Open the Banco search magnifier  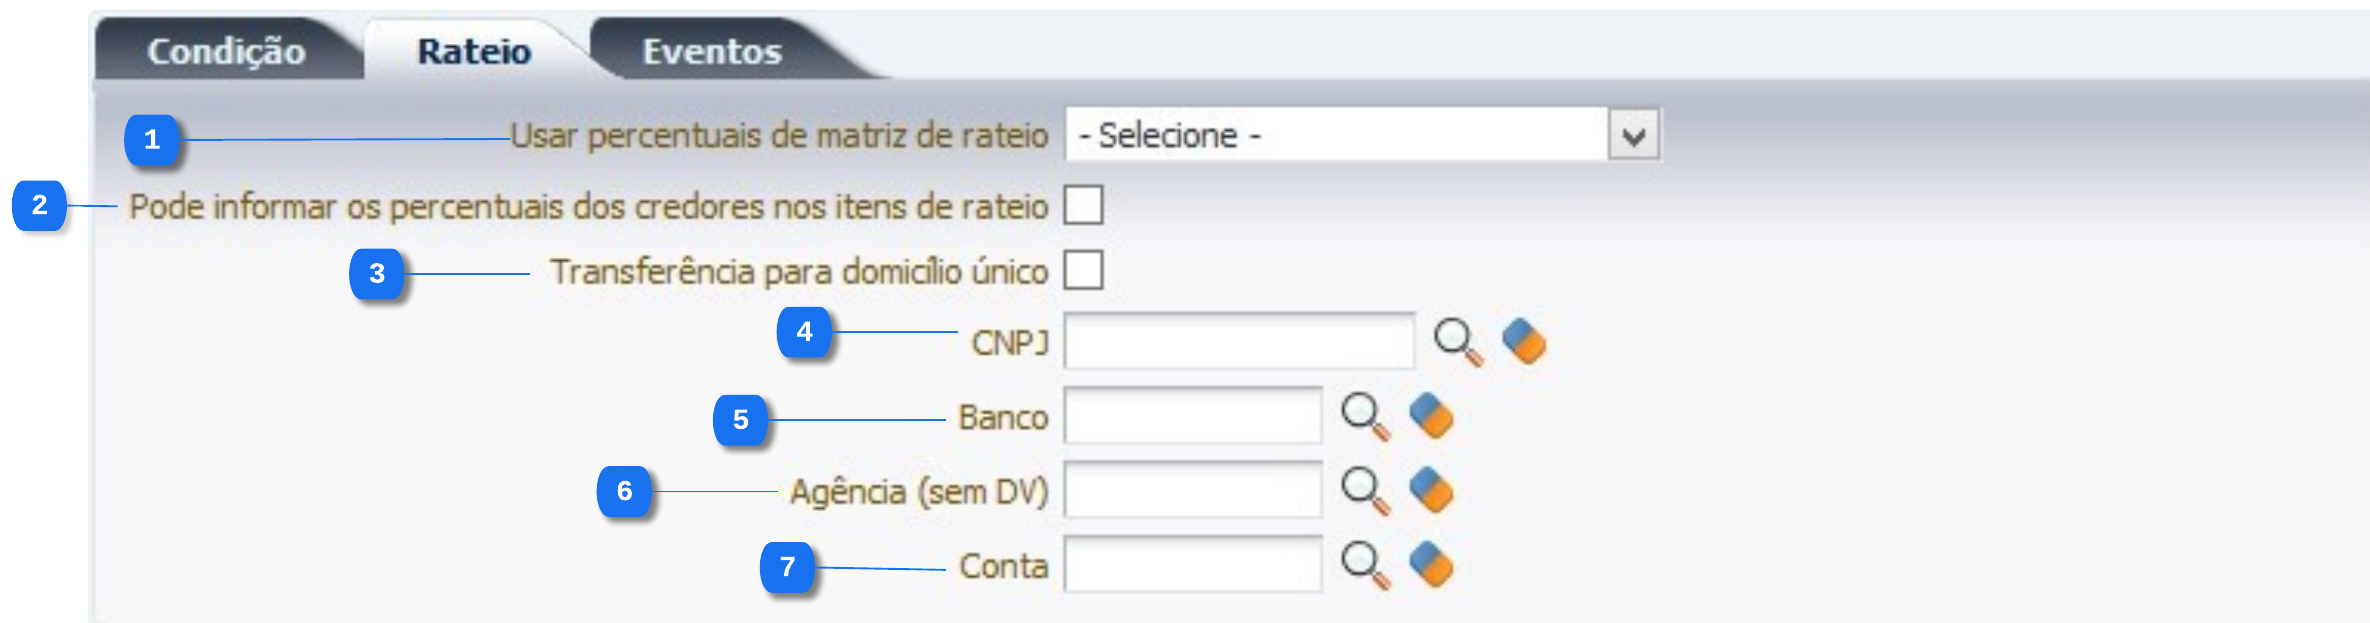[1364, 416]
